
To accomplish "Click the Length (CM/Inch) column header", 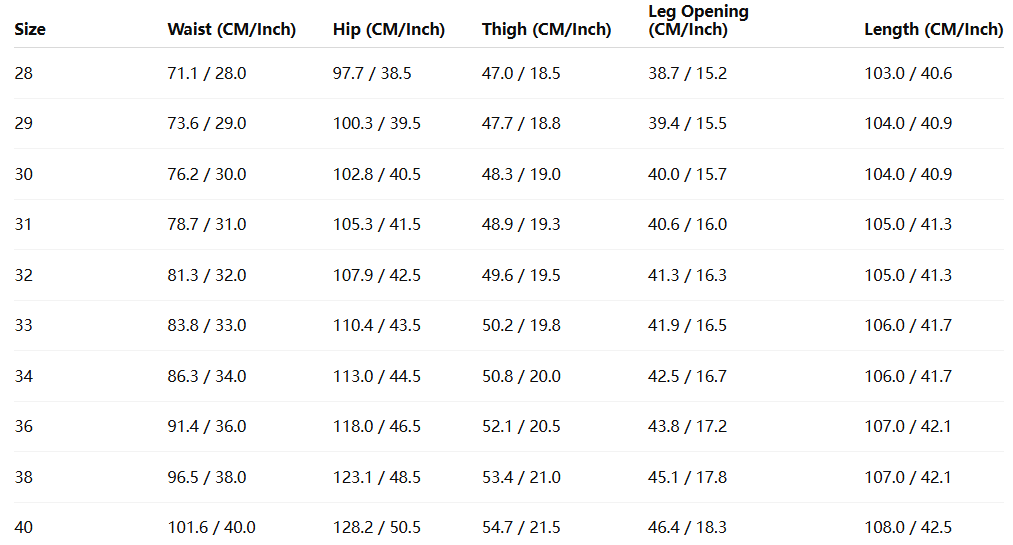I will (933, 29).
